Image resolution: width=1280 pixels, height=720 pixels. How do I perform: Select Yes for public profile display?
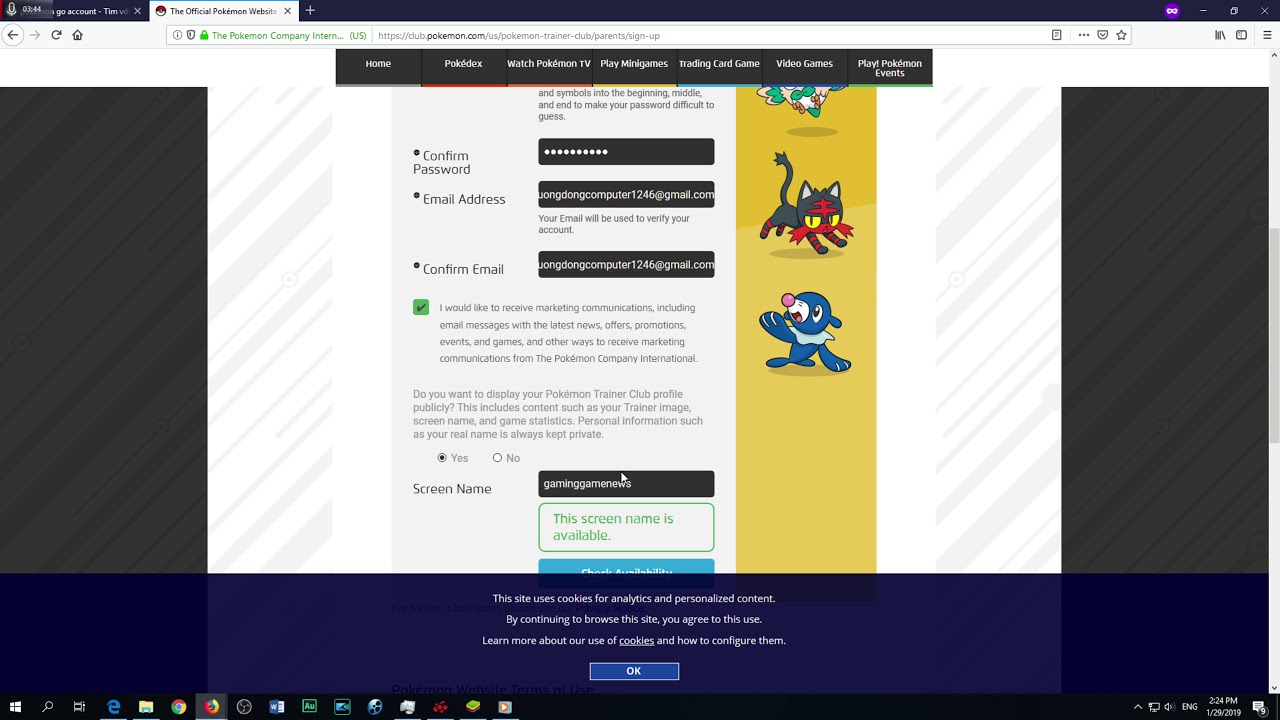pos(442,458)
